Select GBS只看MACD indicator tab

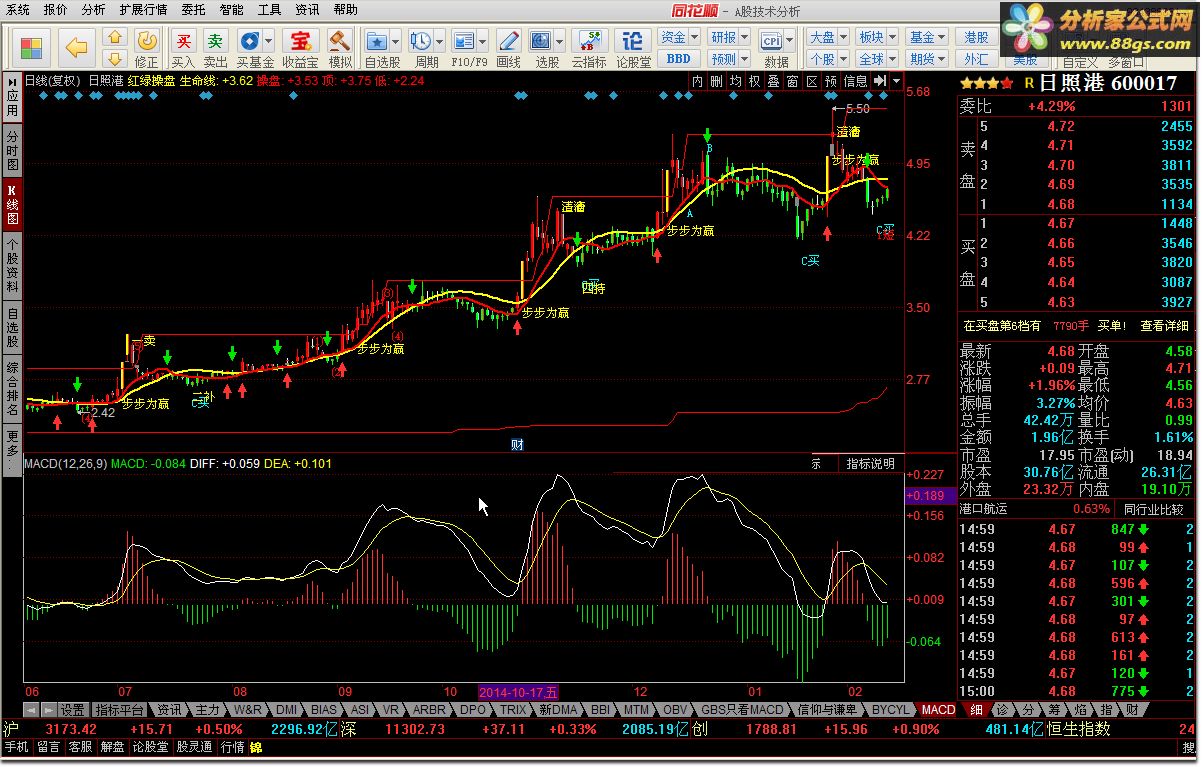743,710
